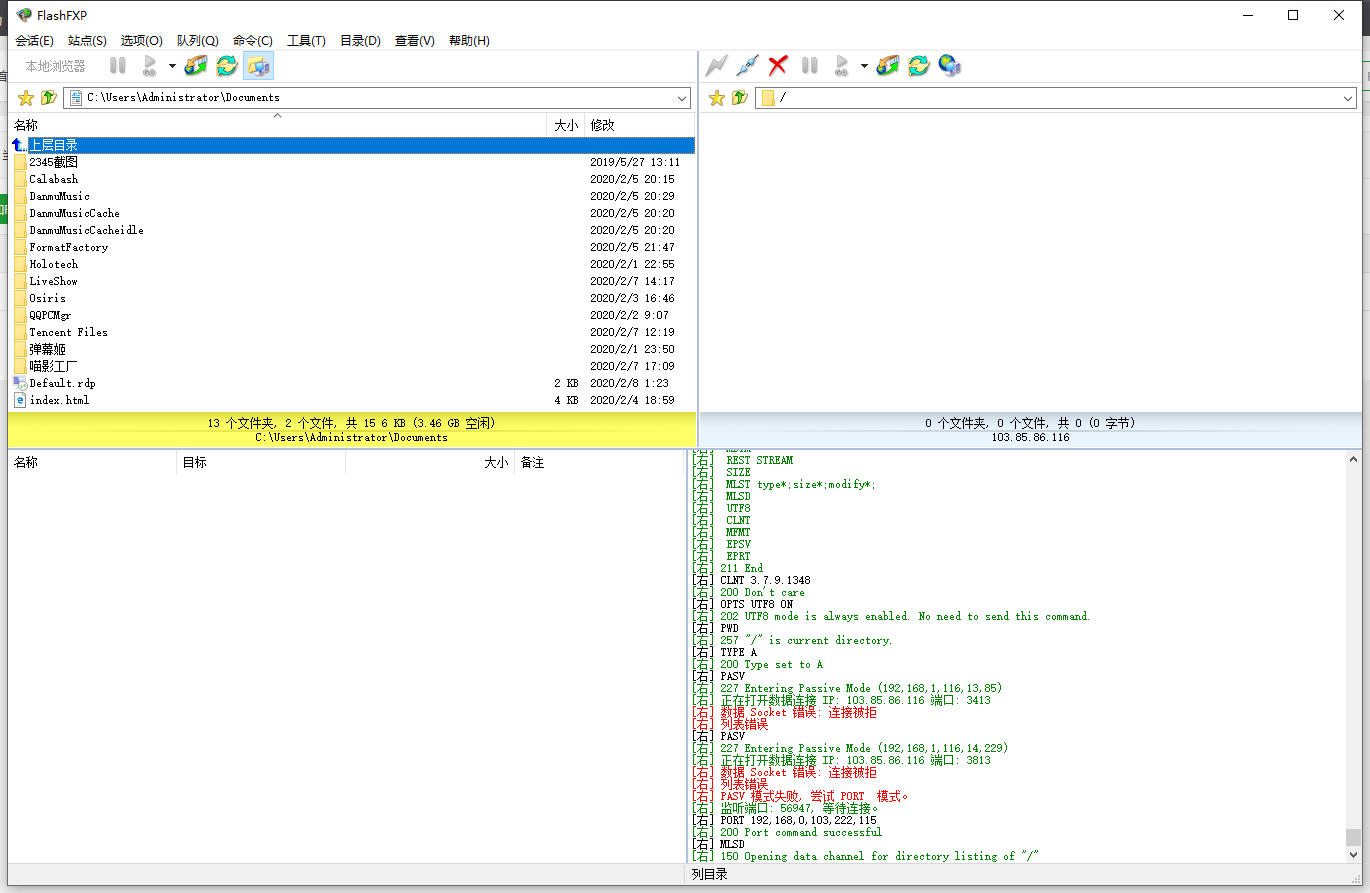This screenshot has height=893, width=1370.
Task: Click the Calabash folder icon
Action: click(20, 179)
